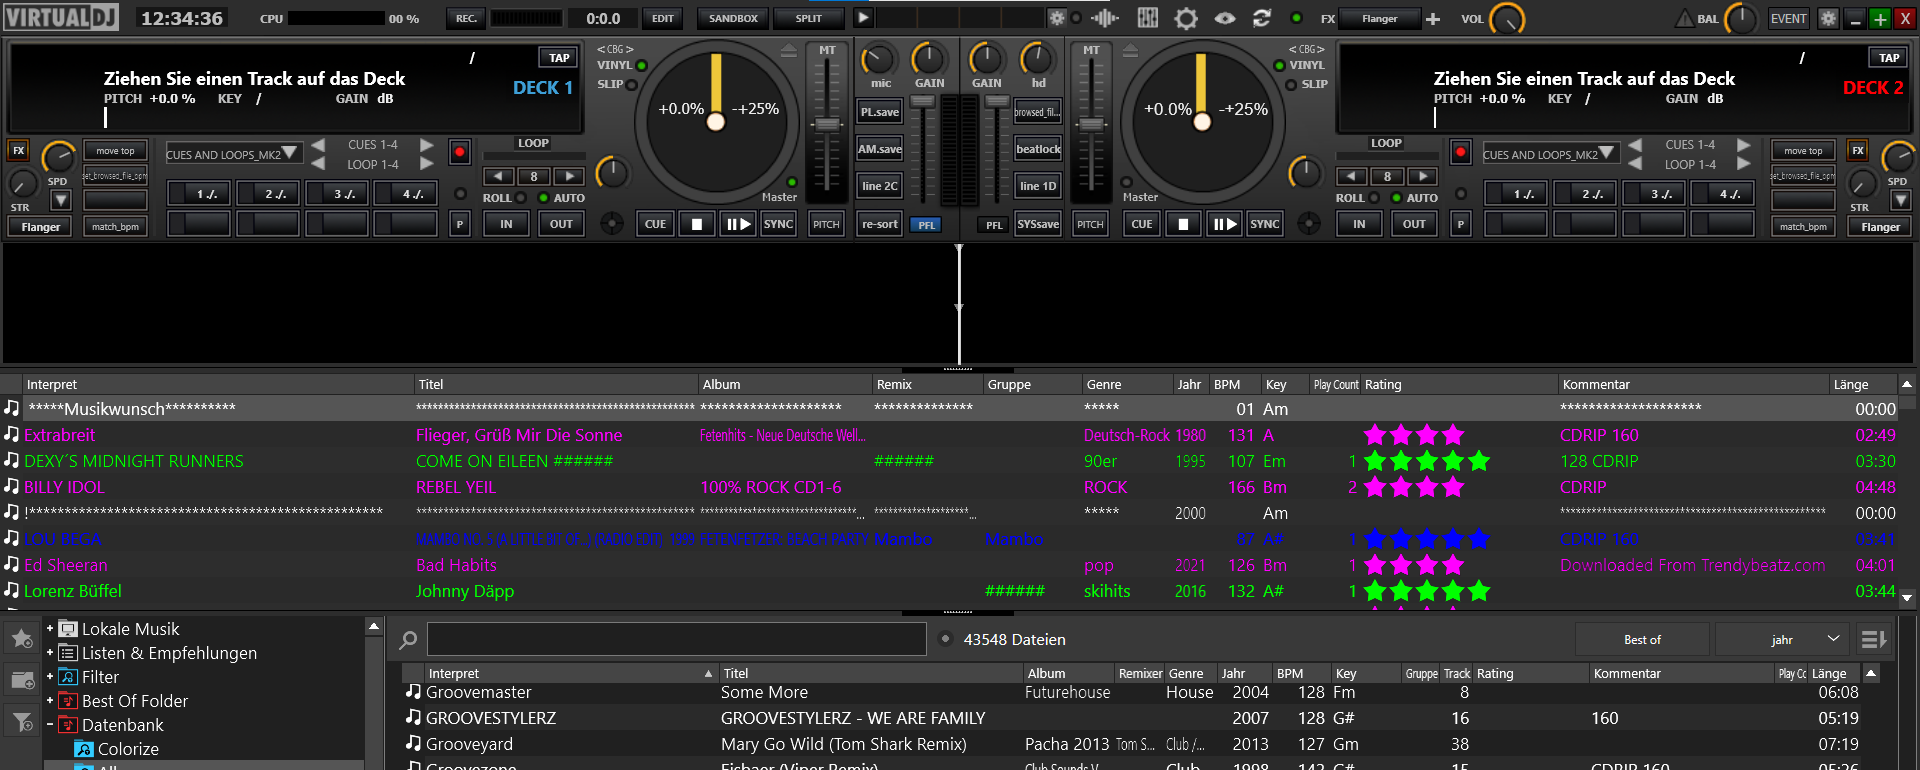Play/pause deck 1
This screenshot has height=770, width=1920.
click(738, 224)
